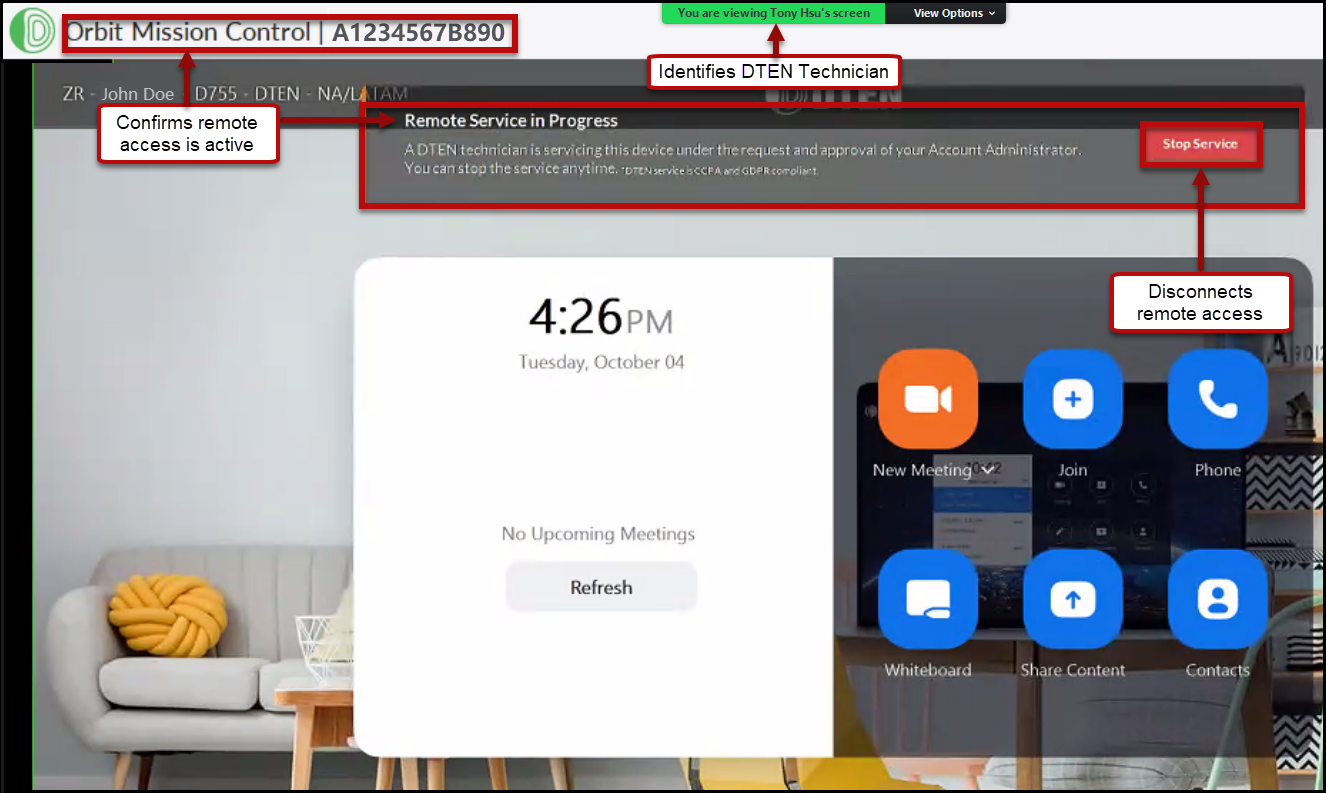
Task: Start a New Meeting with the orange camera icon
Action: tap(928, 399)
